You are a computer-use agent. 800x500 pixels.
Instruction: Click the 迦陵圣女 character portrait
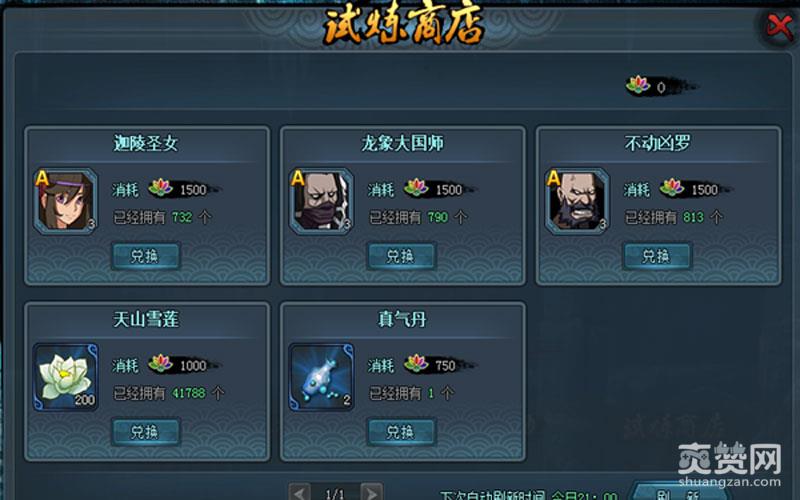click(x=65, y=202)
